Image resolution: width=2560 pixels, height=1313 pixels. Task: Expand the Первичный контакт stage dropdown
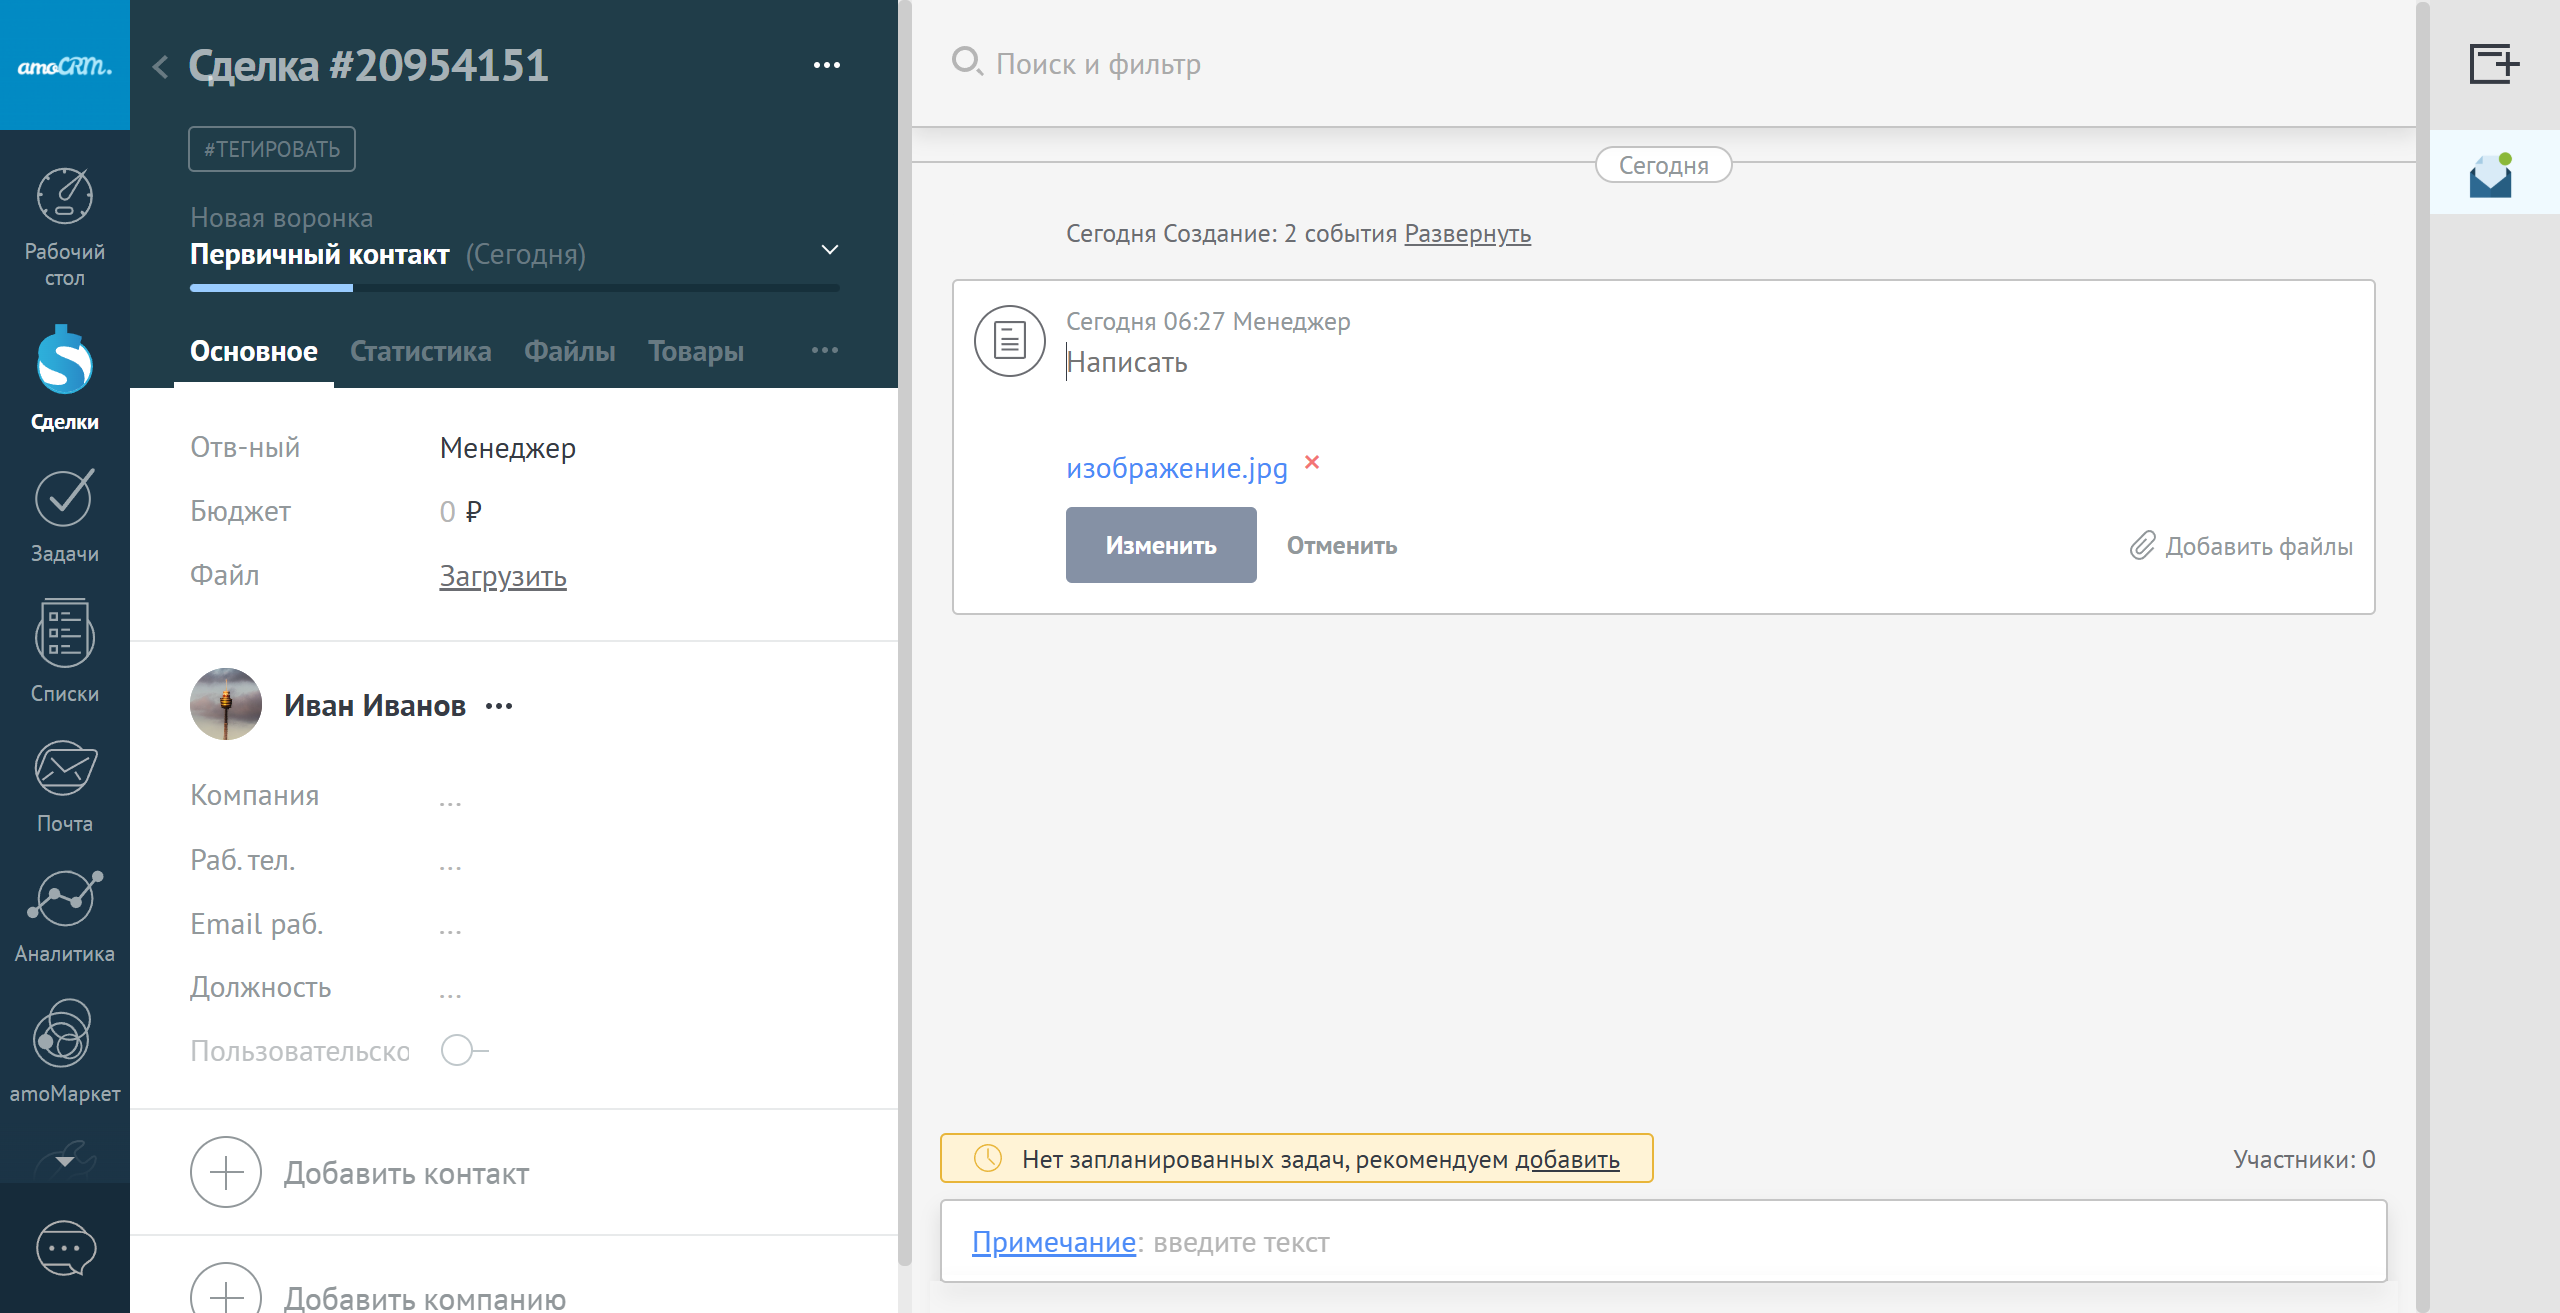pyautogui.click(x=829, y=250)
